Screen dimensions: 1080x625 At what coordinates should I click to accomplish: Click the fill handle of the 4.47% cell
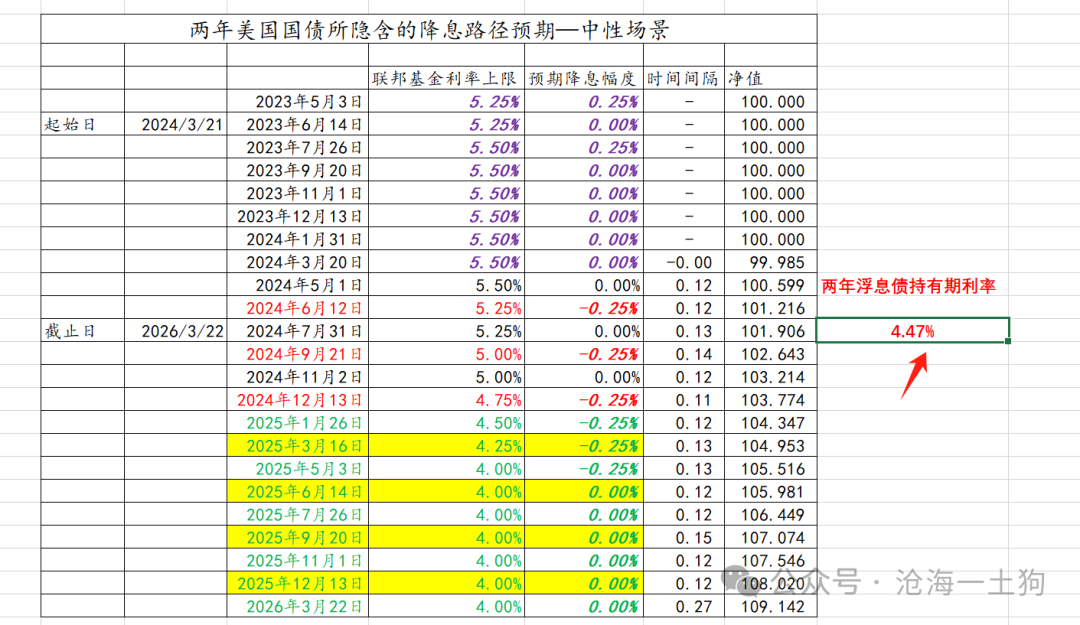tap(1008, 341)
